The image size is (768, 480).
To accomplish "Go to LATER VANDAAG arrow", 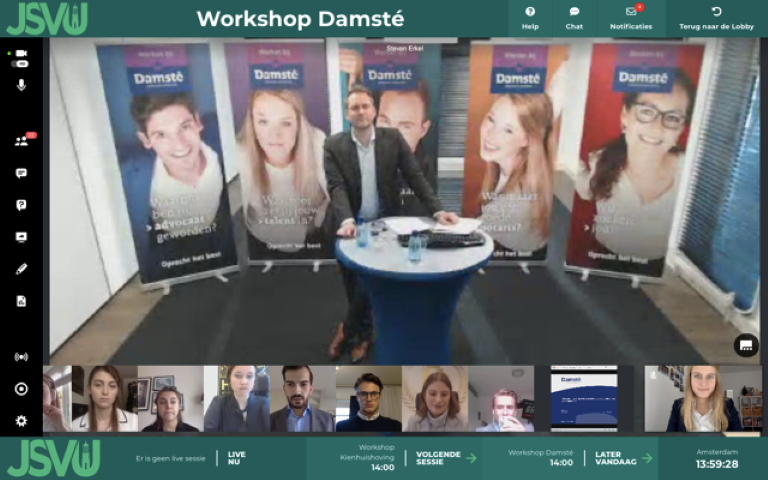I will click(647, 458).
